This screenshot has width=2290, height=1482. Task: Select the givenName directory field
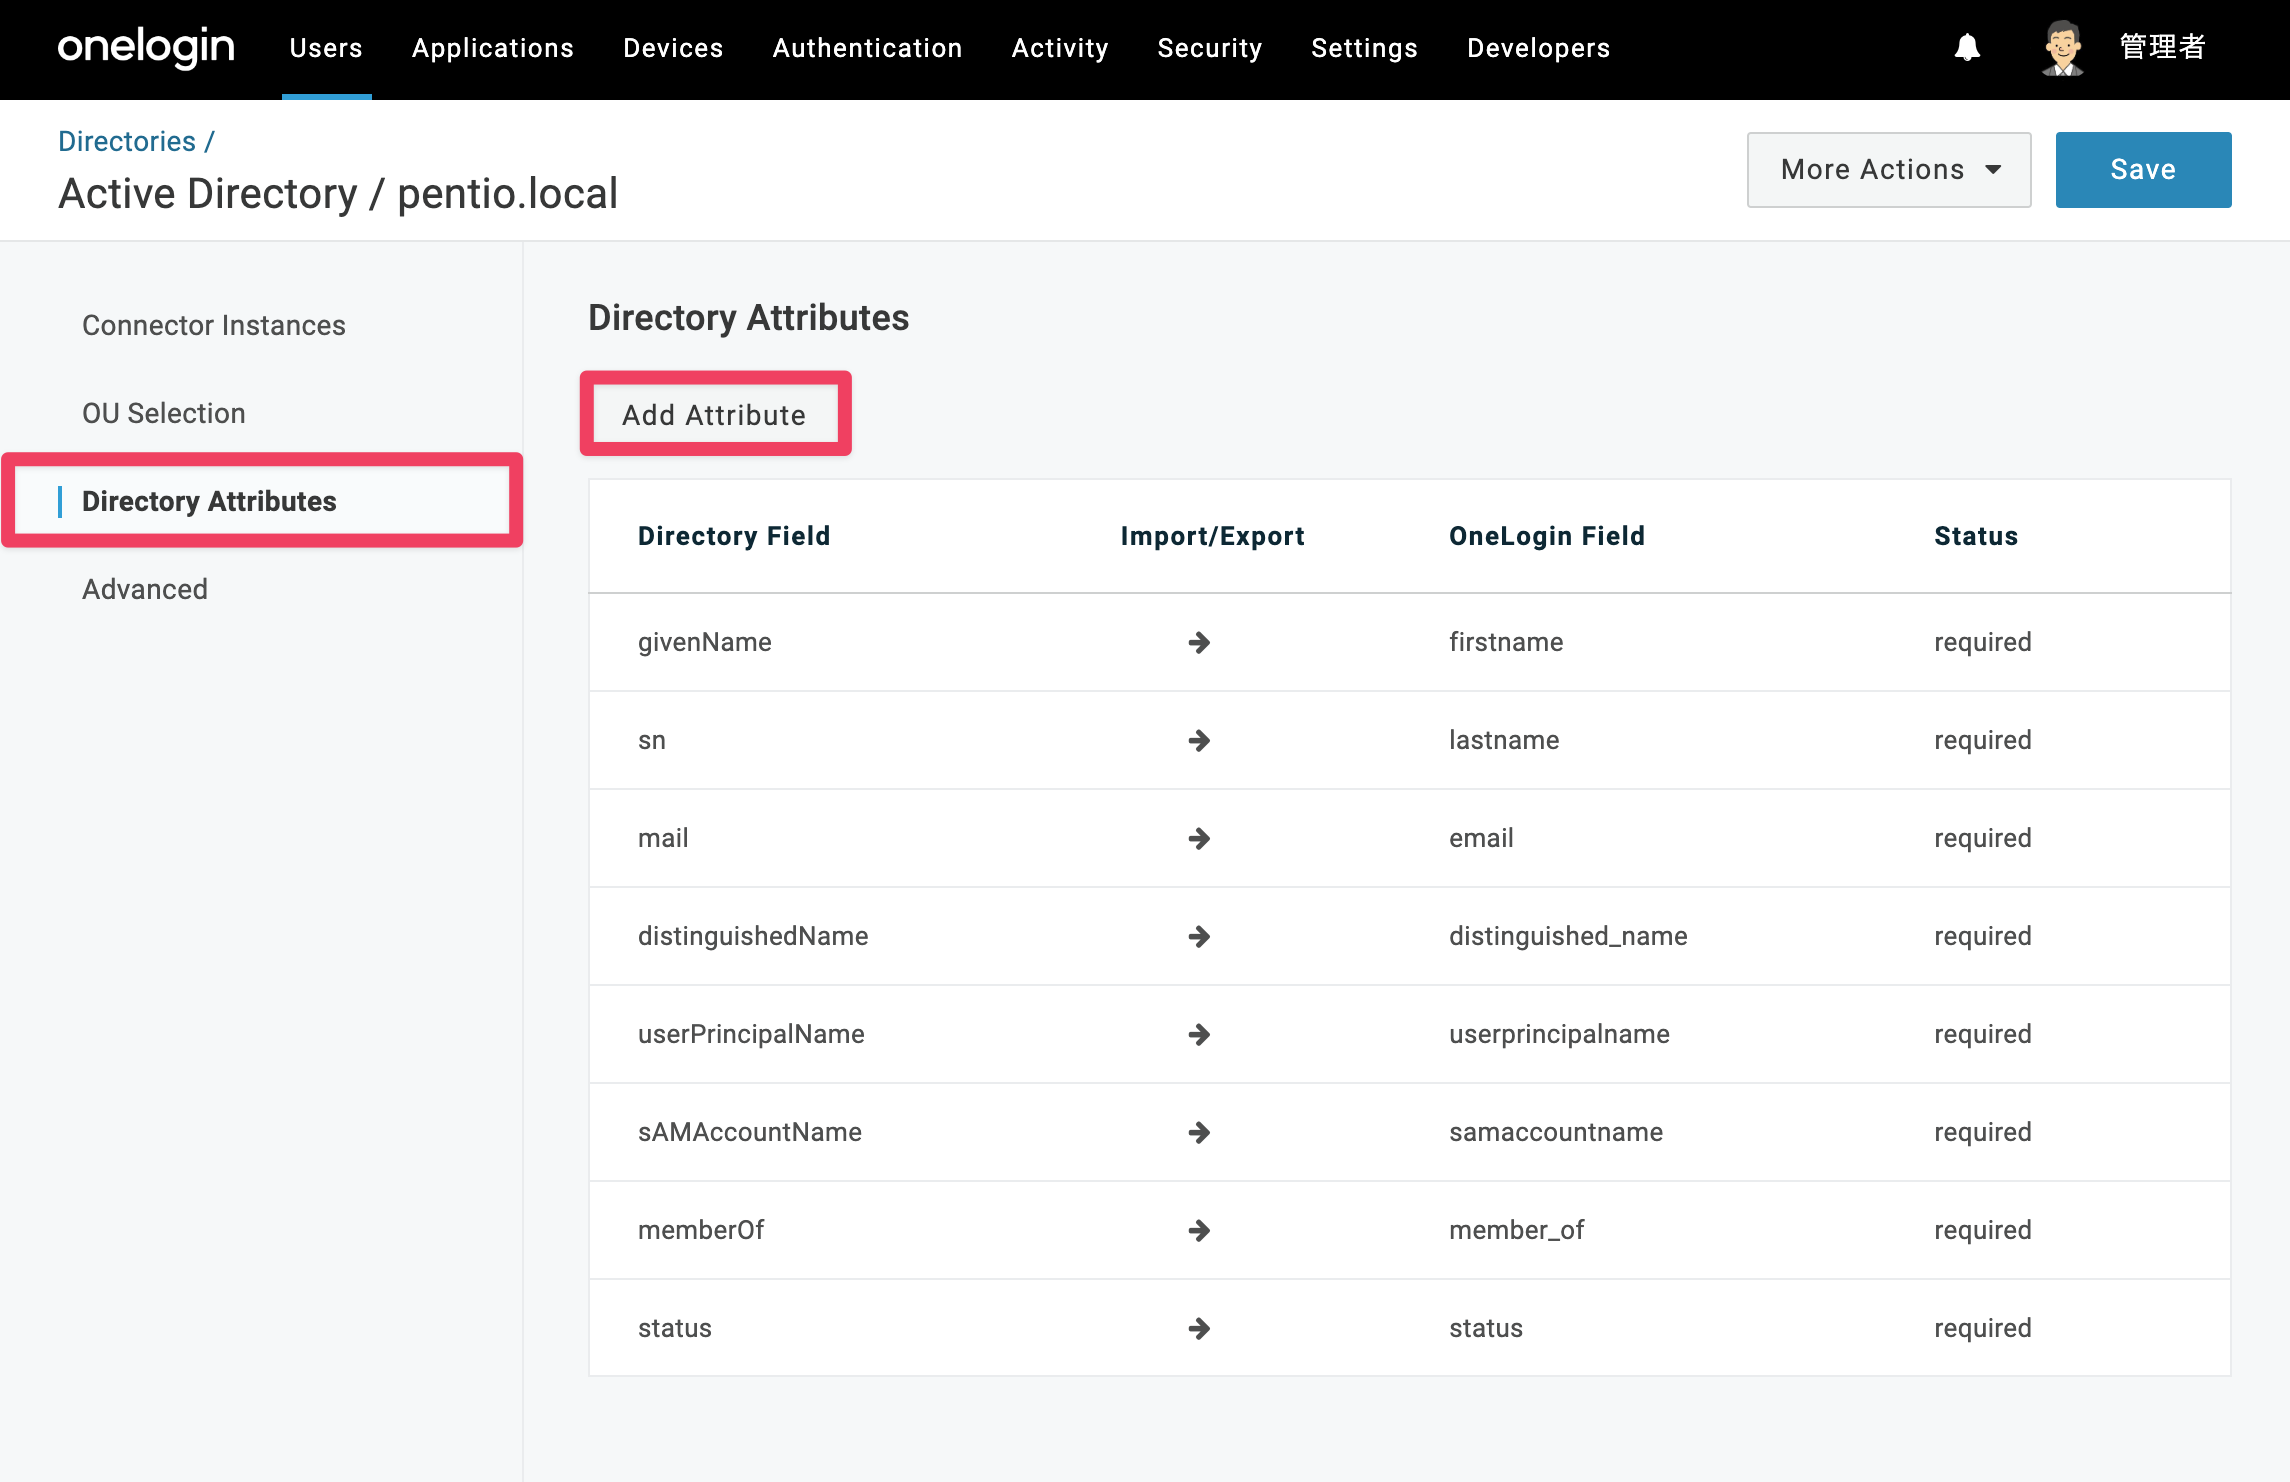tap(705, 642)
